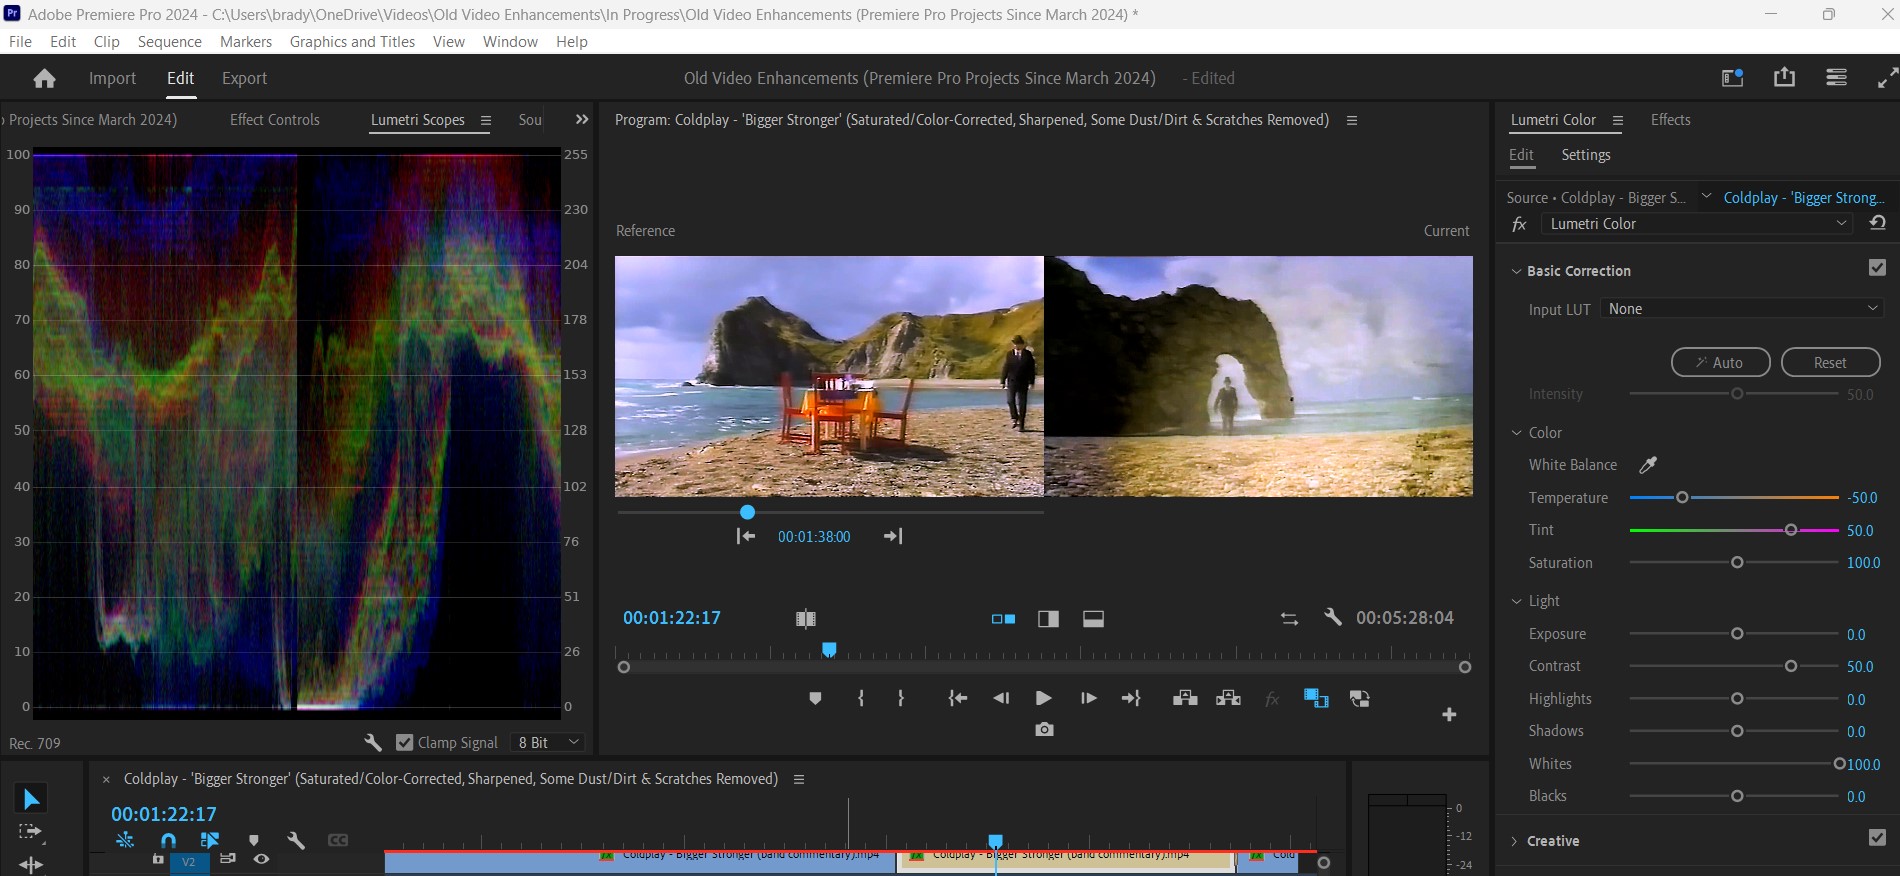Toggle the Basic Correction checkbox
This screenshot has height=876, width=1900.
coord(1877,268)
